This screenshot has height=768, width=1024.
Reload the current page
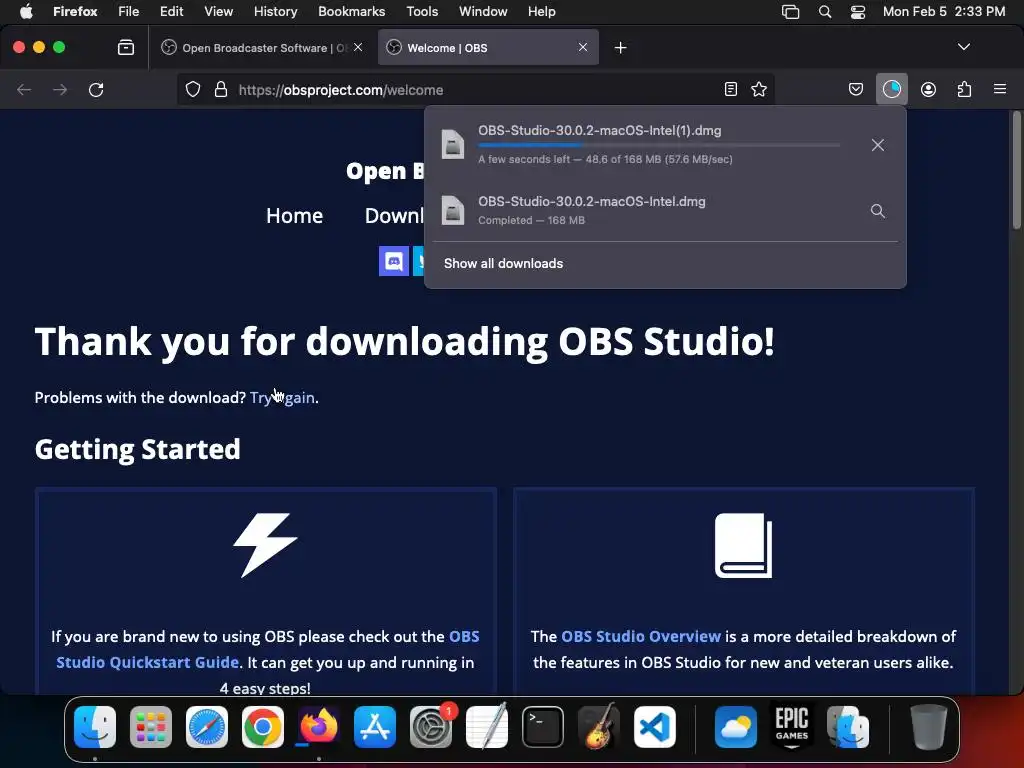pyautogui.click(x=96, y=89)
